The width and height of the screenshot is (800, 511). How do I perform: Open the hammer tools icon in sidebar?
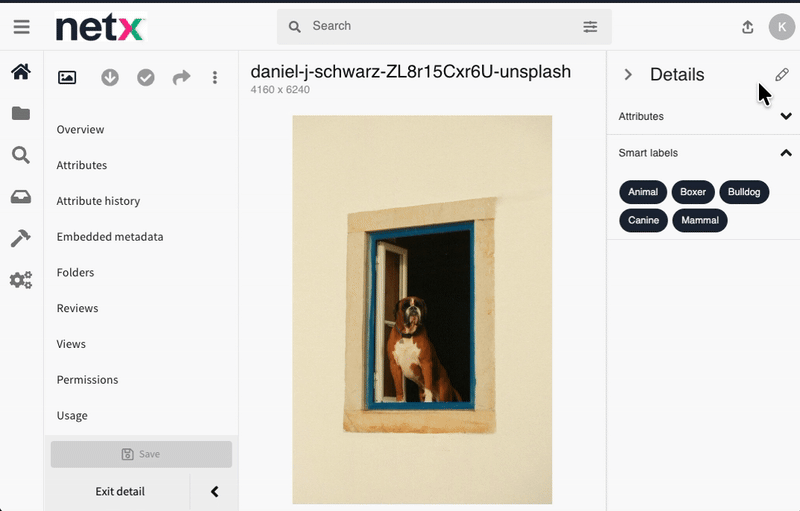coord(21,238)
